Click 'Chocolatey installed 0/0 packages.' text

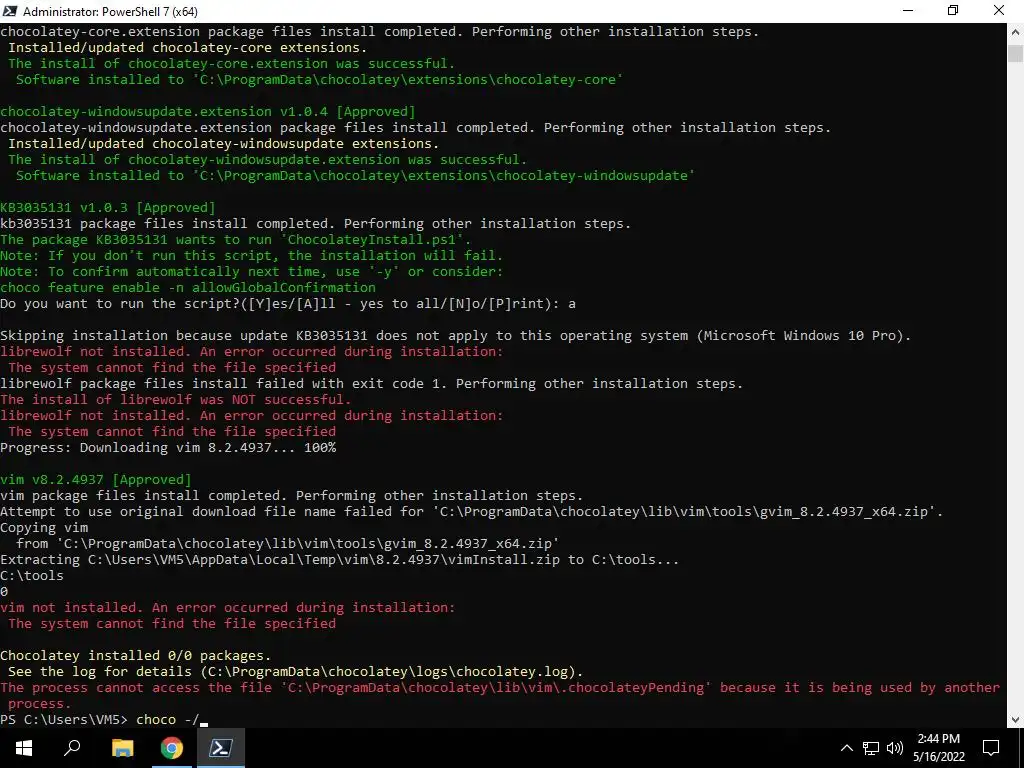[135, 656]
